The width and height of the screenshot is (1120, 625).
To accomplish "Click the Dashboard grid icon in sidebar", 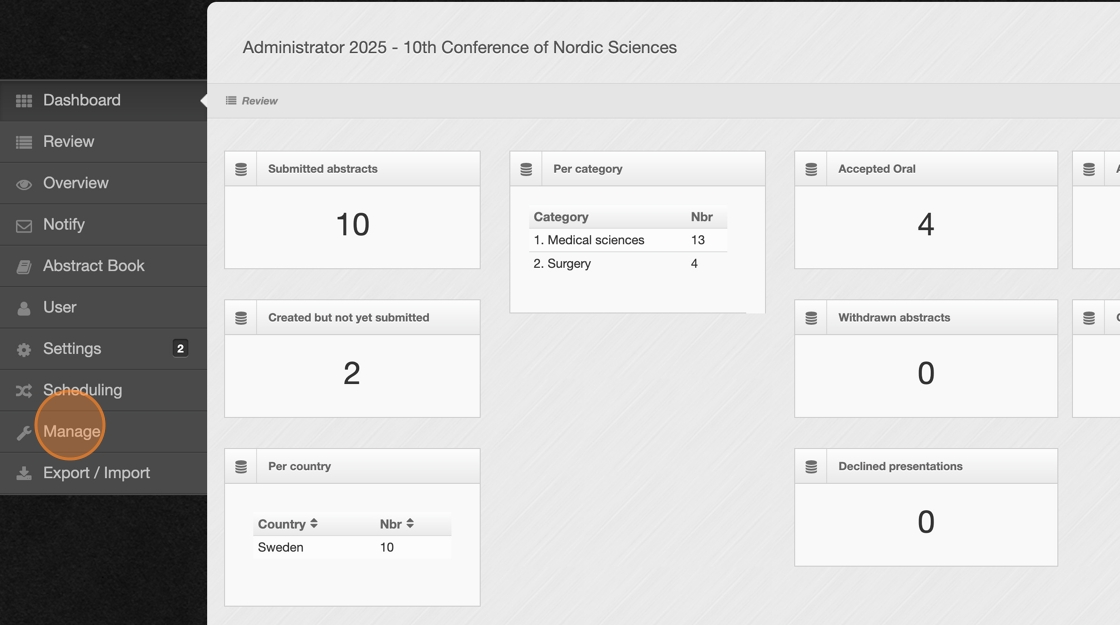I will coord(24,101).
